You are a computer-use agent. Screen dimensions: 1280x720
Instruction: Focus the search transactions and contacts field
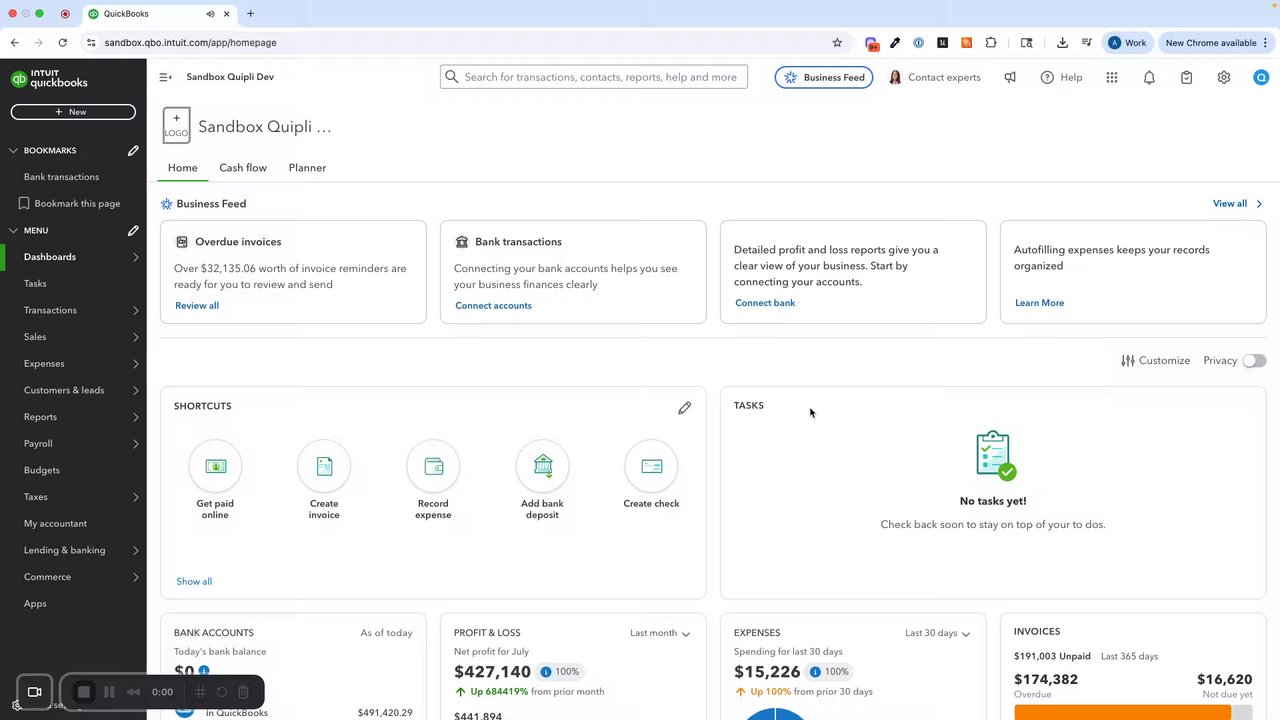(594, 77)
